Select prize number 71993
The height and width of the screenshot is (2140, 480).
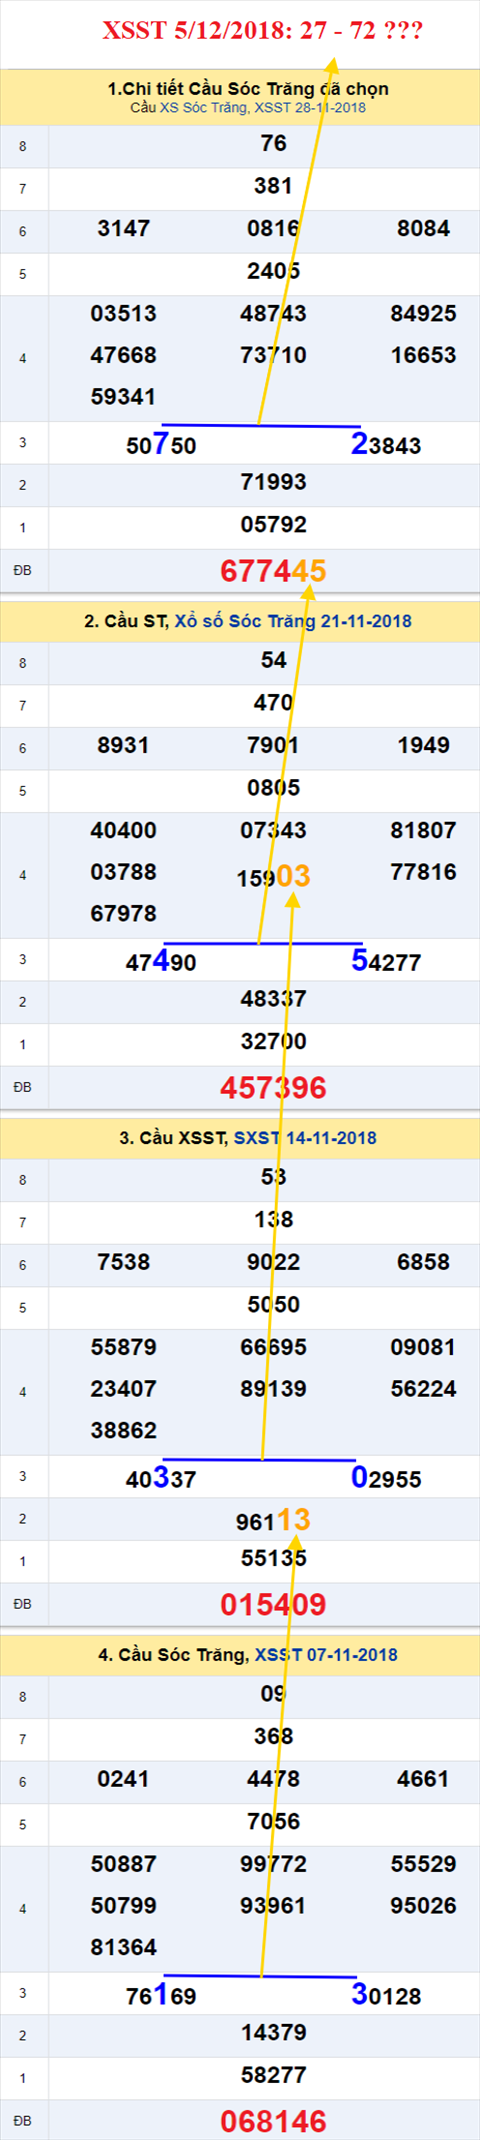[274, 483]
